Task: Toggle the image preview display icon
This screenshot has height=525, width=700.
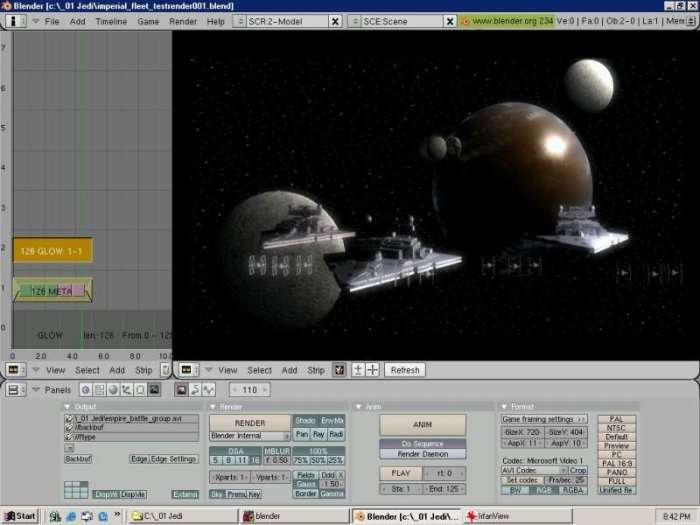Action: pyautogui.click(x=339, y=370)
